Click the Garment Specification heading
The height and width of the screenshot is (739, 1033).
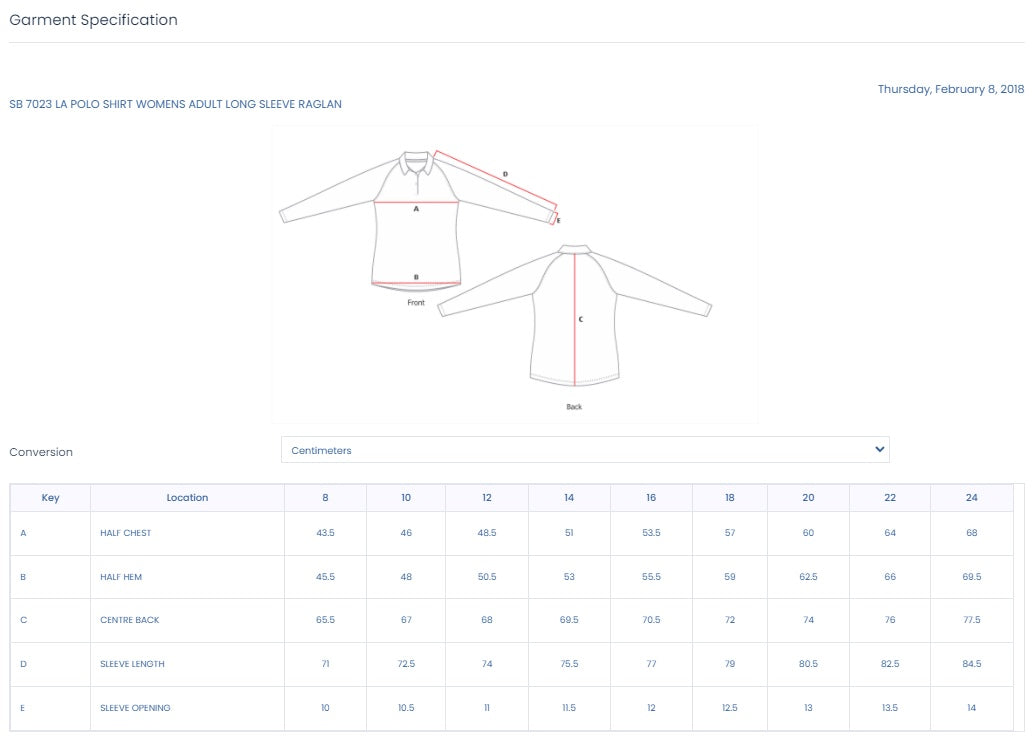pos(93,20)
